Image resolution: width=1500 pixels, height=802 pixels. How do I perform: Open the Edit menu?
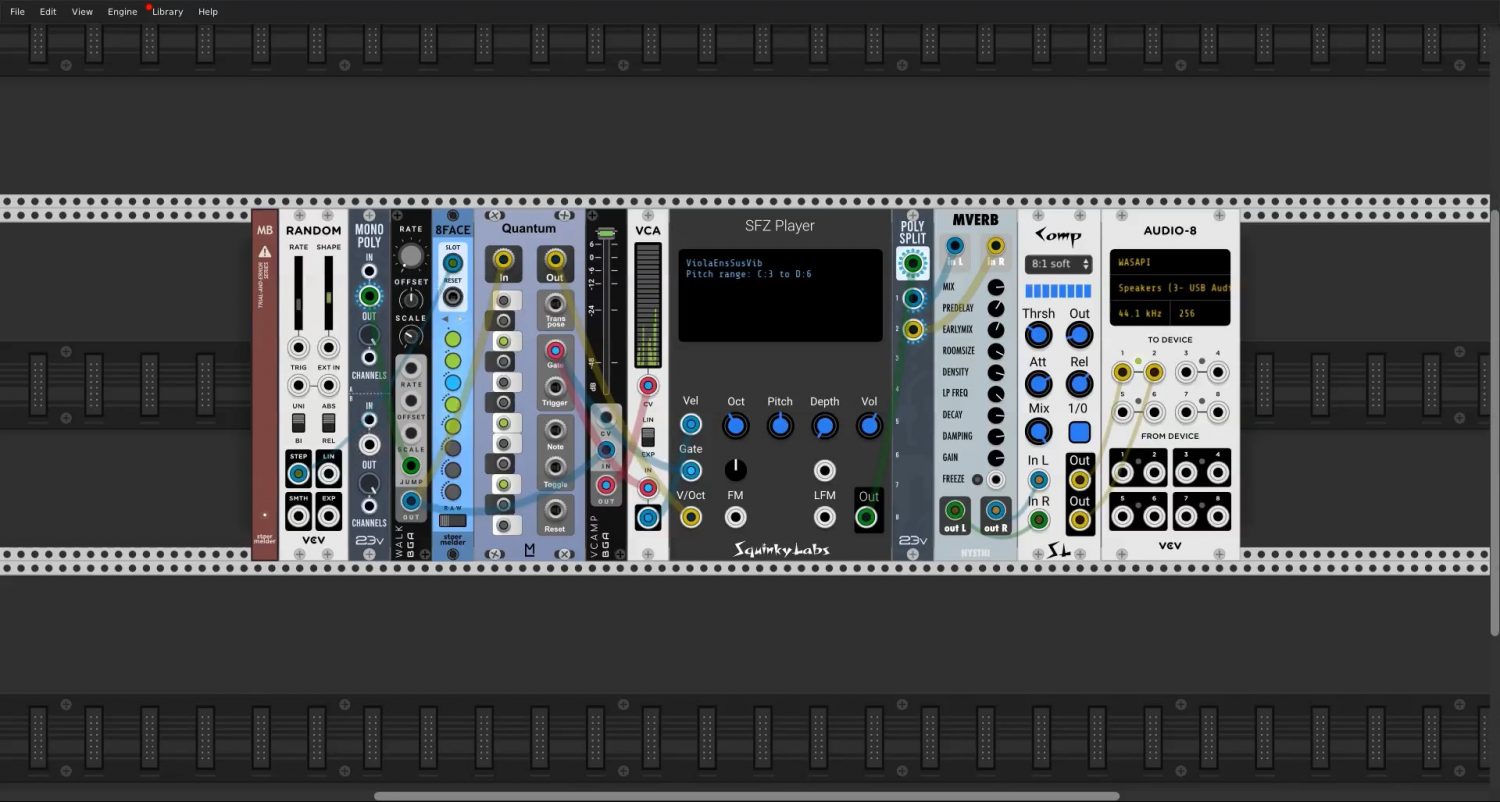pos(48,12)
